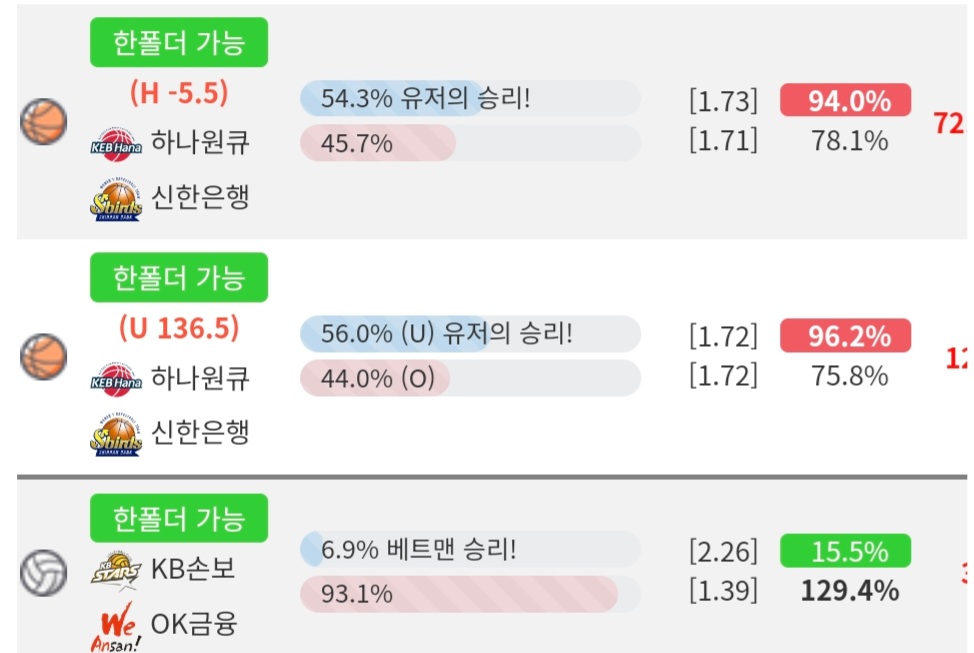Image resolution: width=974 pixels, height=653 pixels.
Task: Click the basketball icon in the handicap row
Action: coord(43,121)
